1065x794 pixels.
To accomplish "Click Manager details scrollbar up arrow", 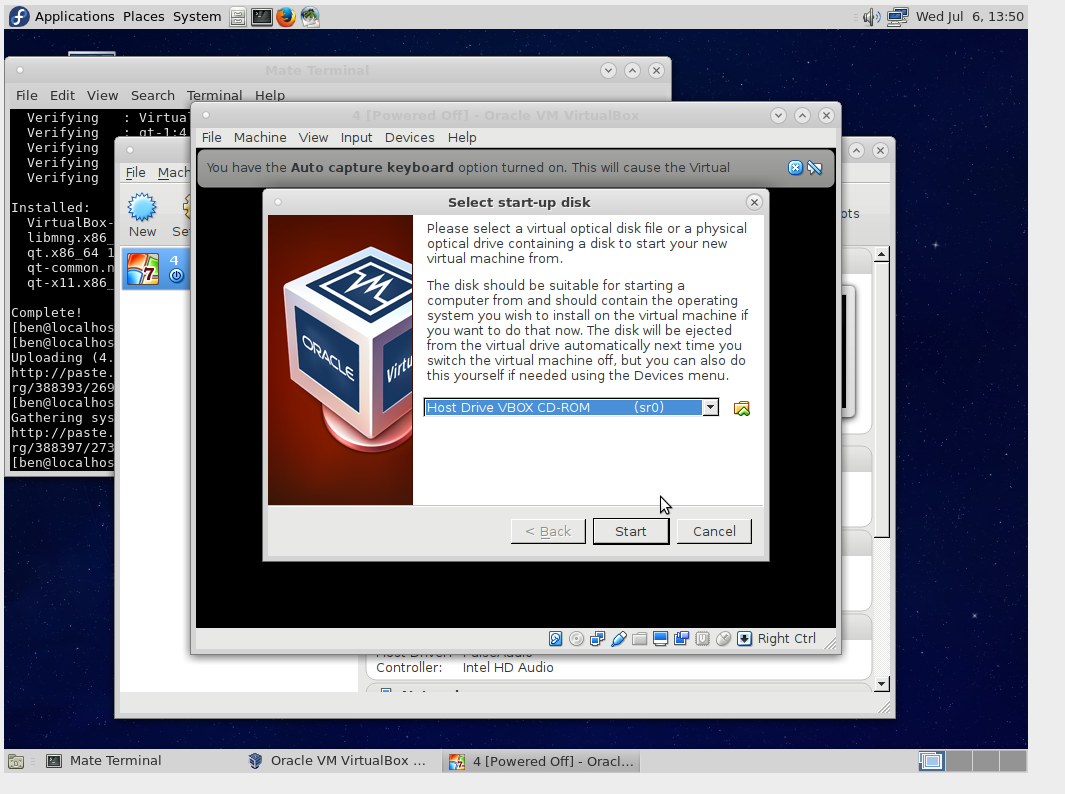I will (x=882, y=255).
